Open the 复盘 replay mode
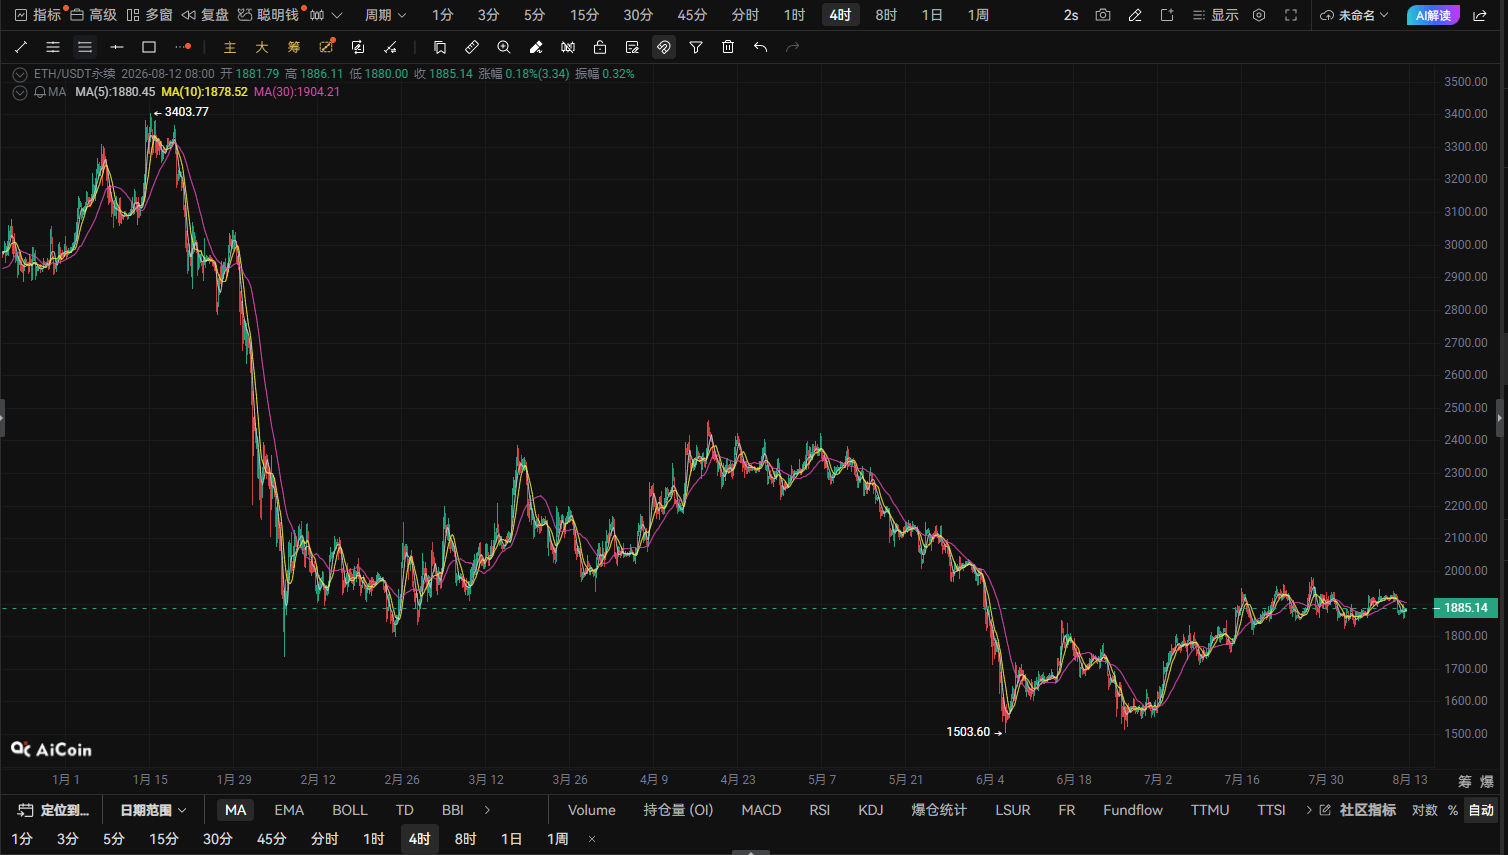This screenshot has height=855, width=1508. click(205, 15)
